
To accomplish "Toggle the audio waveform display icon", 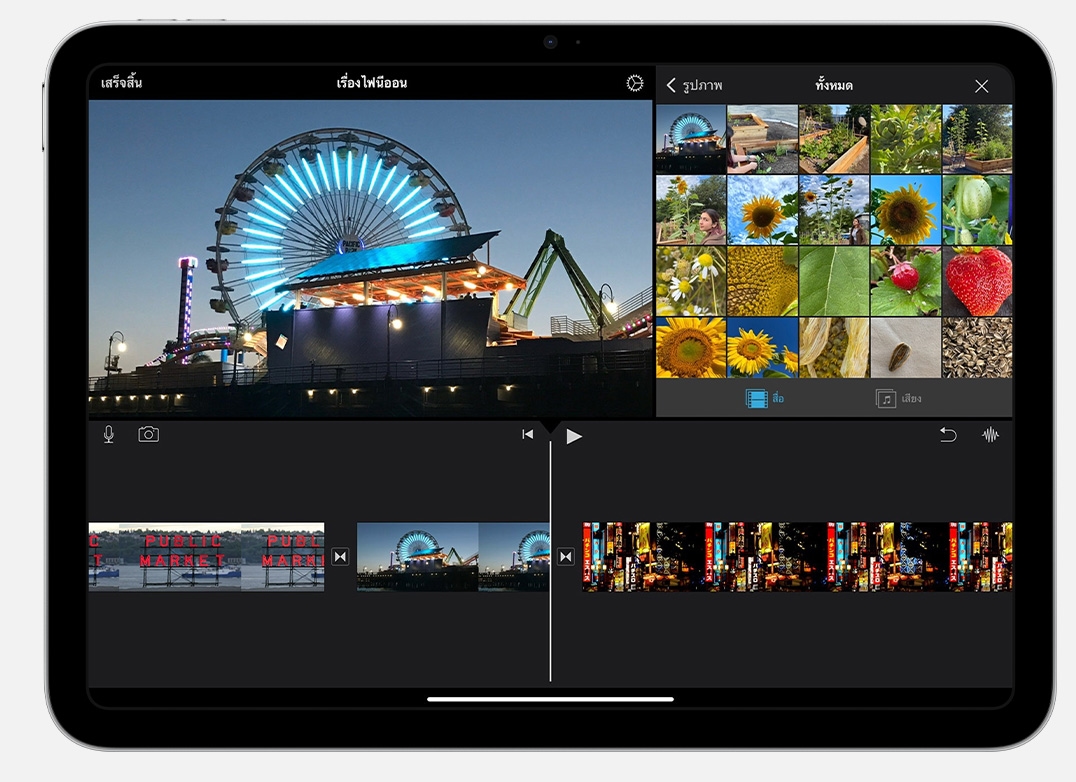I will click(990, 435).
